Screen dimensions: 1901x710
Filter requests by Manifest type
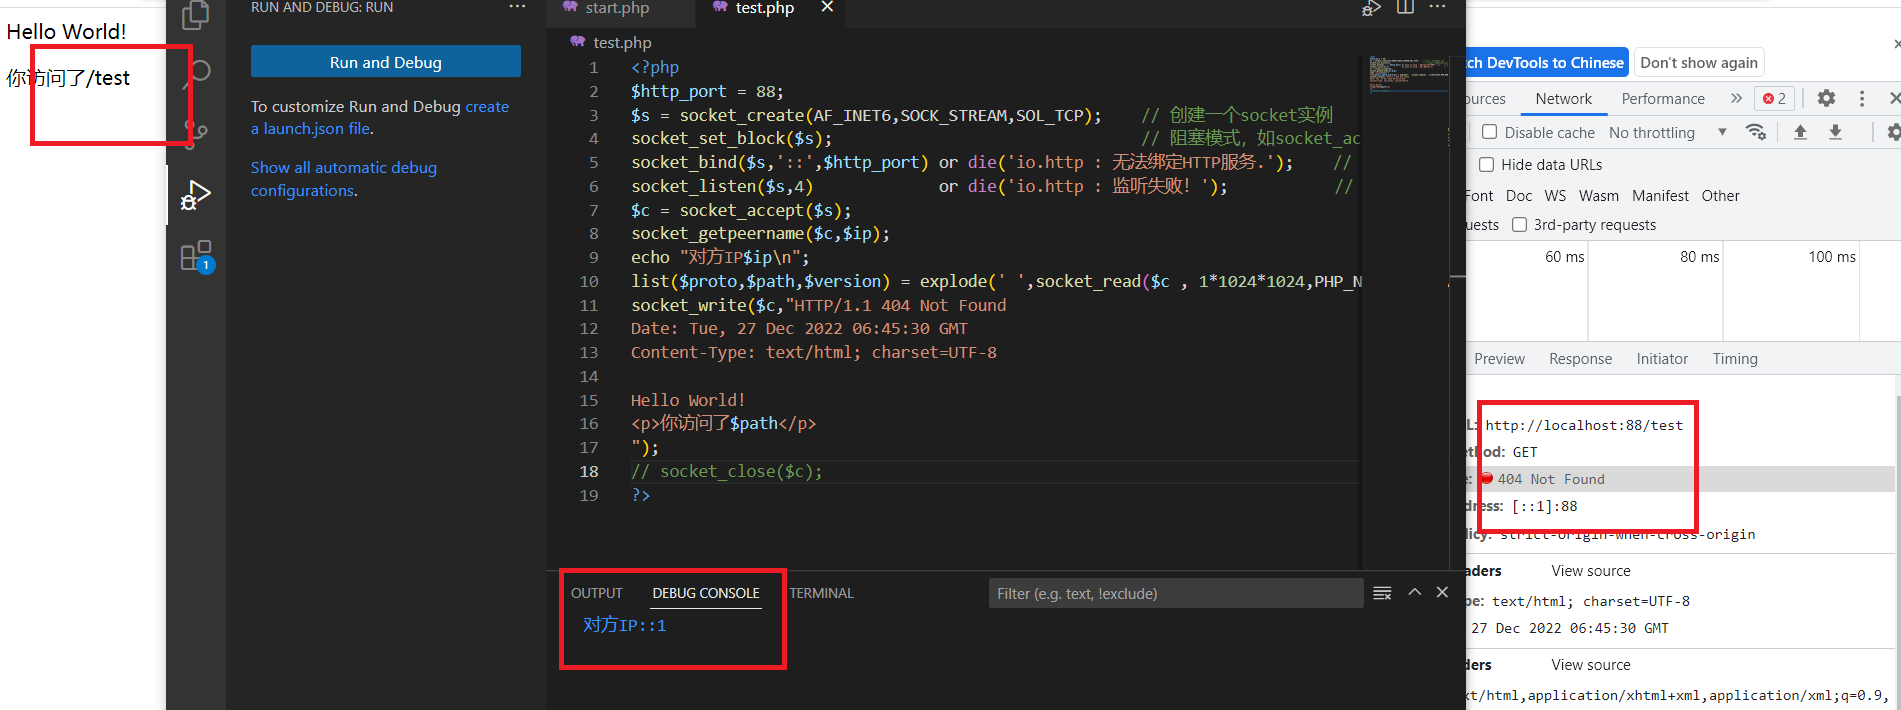[x=1660, y=195]
